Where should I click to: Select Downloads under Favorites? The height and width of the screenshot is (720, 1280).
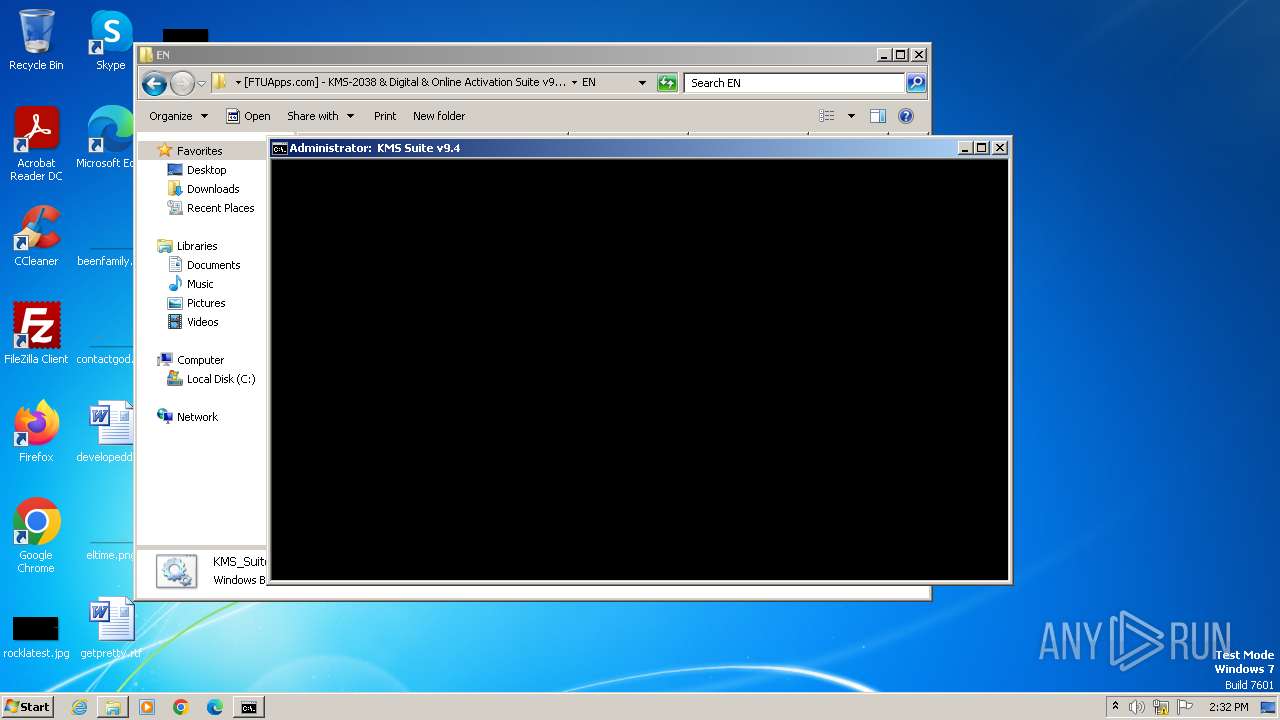(x=213, y=189)
